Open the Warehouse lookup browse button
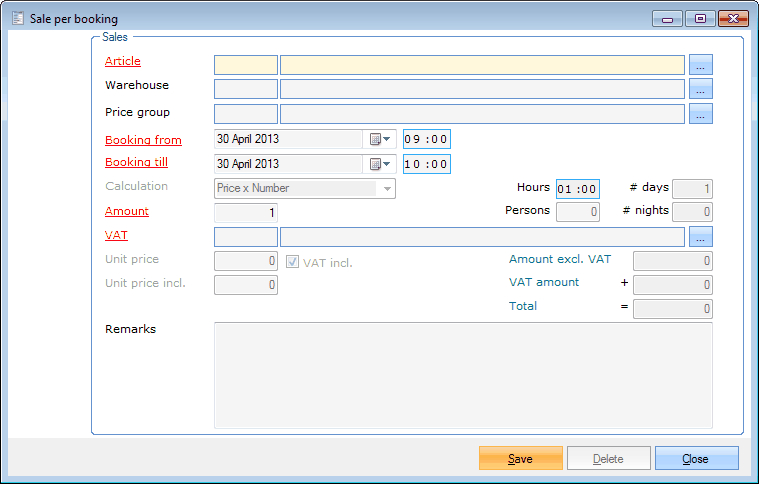 pyautogui.click(x=701, y=89)
